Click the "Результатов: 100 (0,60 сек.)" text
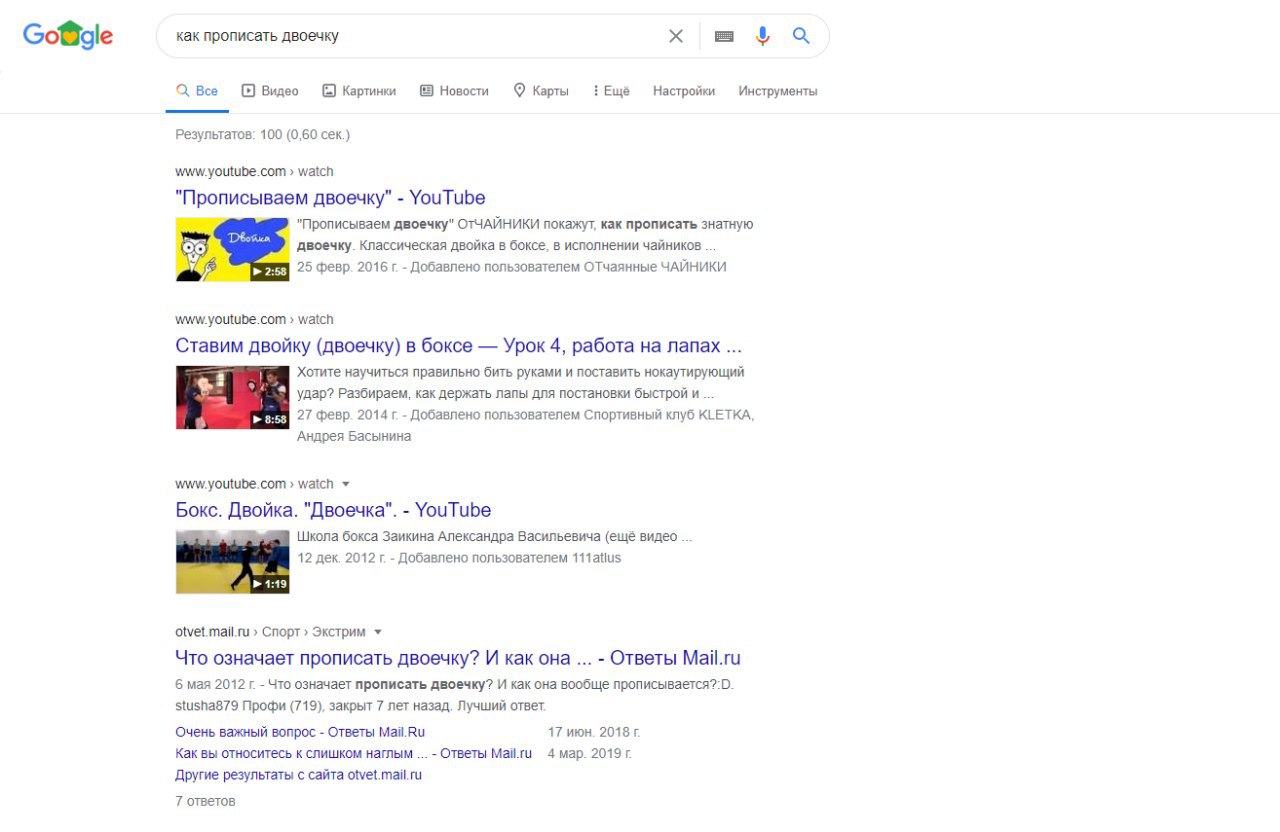Image resolution: width=1280 pixels, height=832 pixels. tap(262, 134)
